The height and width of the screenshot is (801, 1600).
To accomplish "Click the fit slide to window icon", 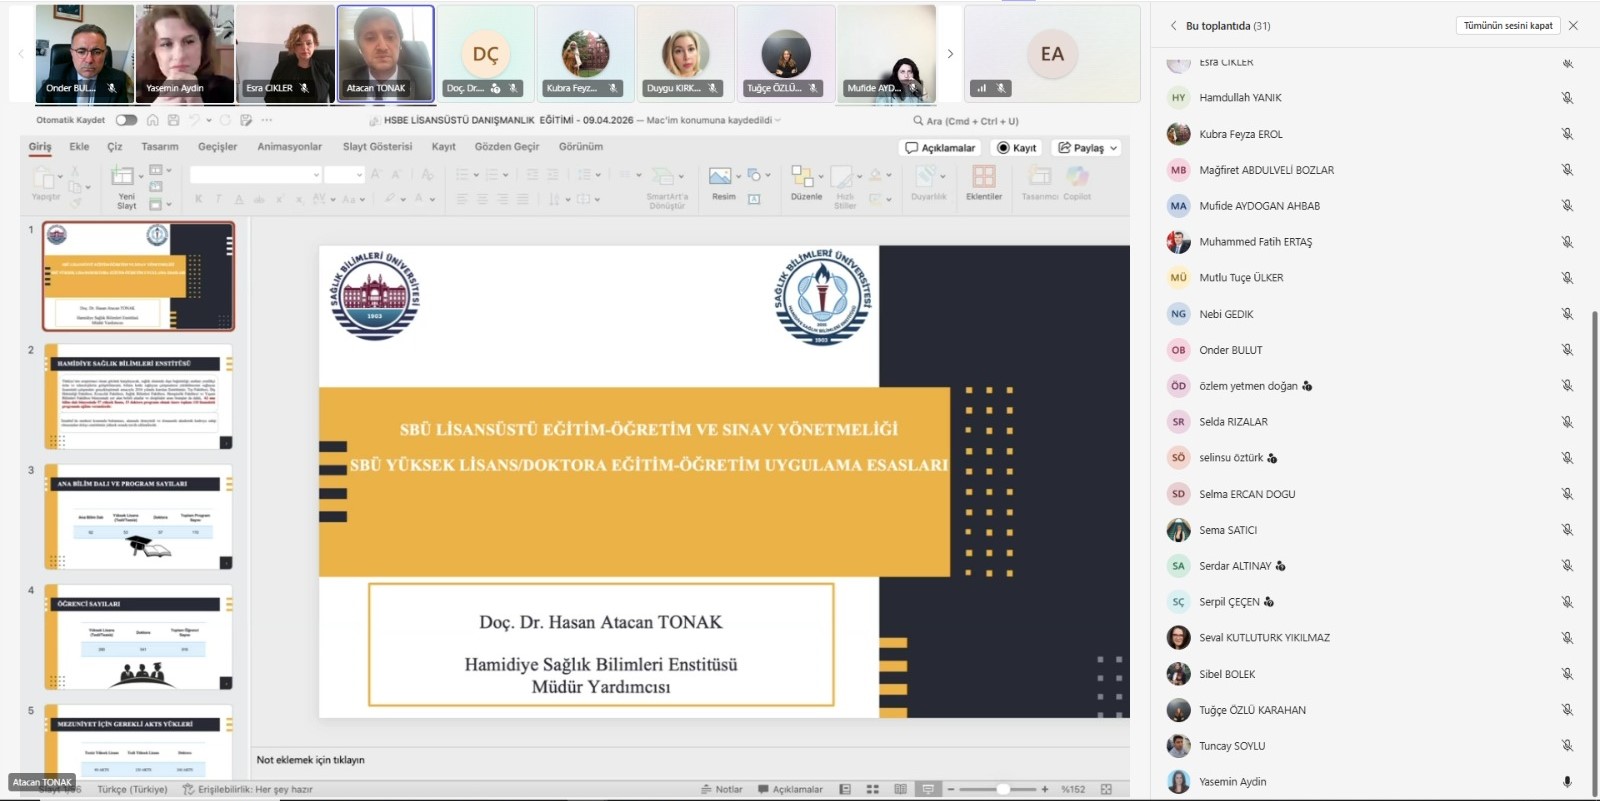I will coord(1106,789).
